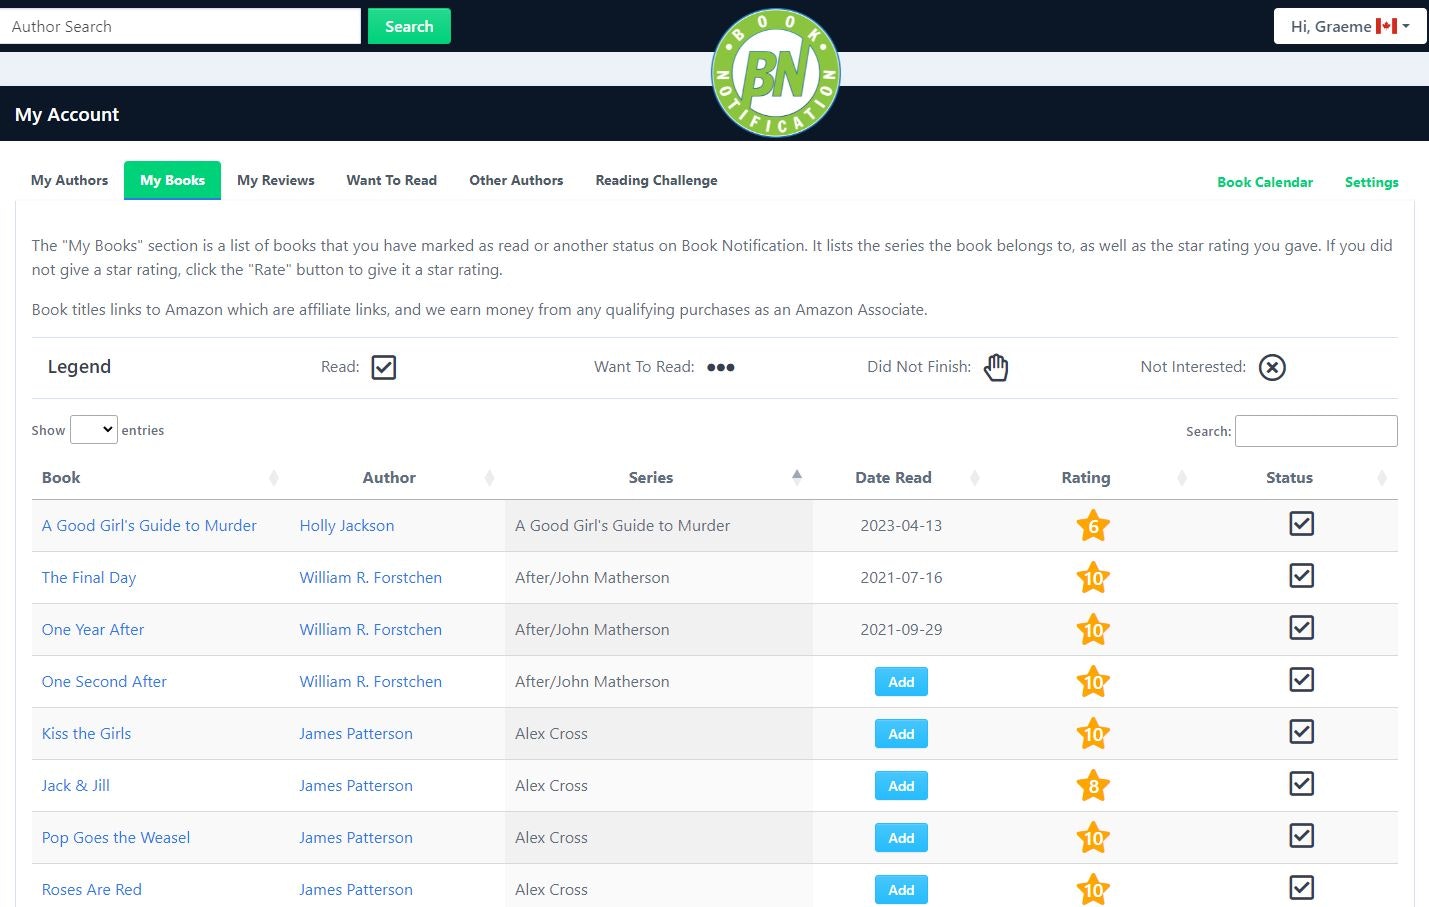
Task: Click the rating star for The Final Day
Action: click(x=1093, y=578)
